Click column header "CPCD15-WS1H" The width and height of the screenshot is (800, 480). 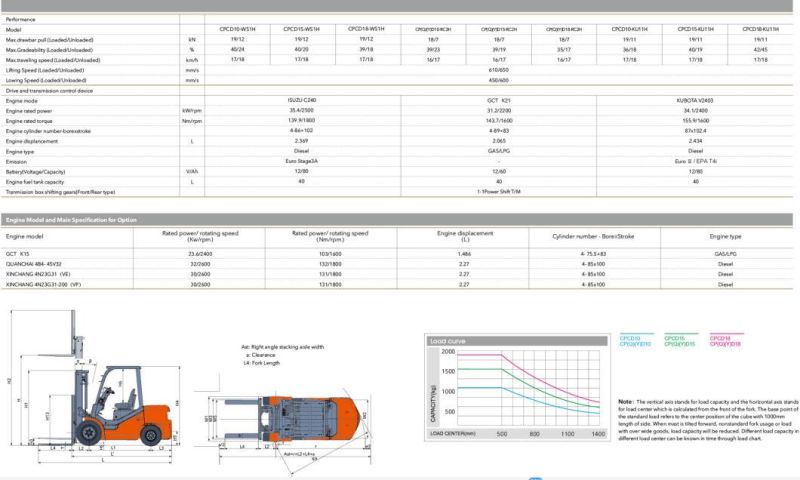pyautogui.click(x=302, y=29)
